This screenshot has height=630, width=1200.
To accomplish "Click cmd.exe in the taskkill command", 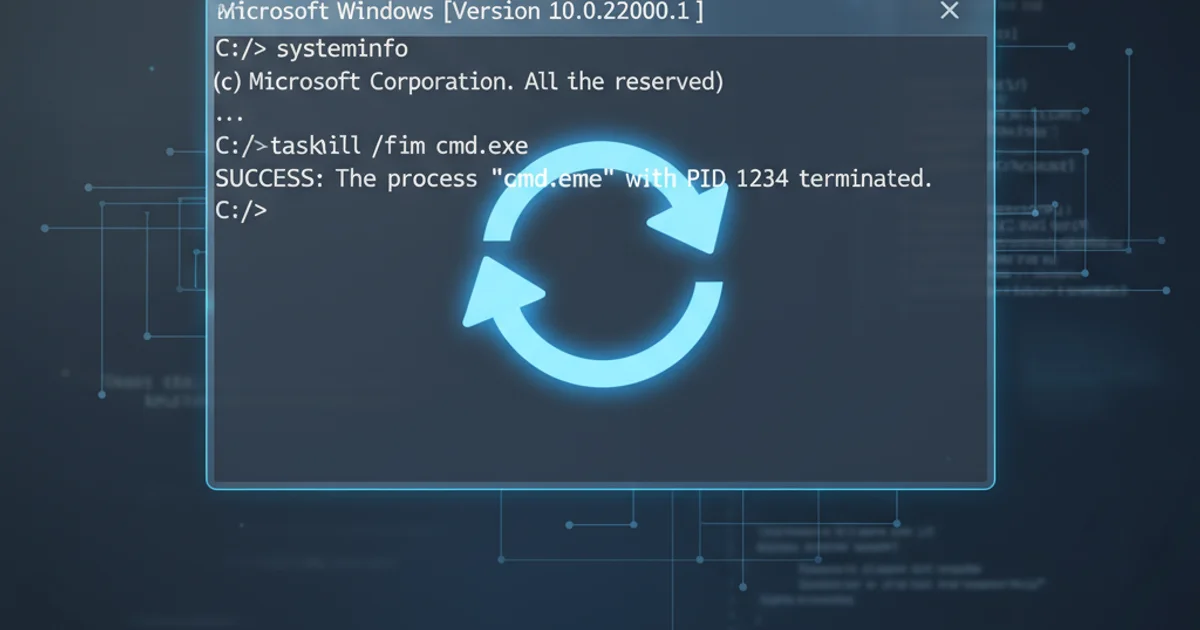I will tap(481, 146).
